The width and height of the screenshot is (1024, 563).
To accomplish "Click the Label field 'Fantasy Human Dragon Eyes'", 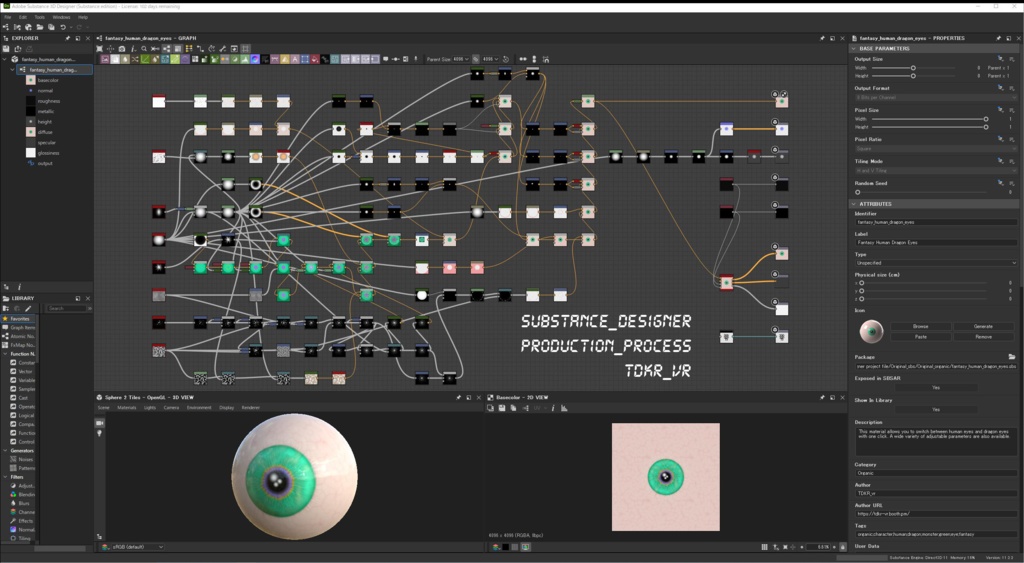I will 936,242.
